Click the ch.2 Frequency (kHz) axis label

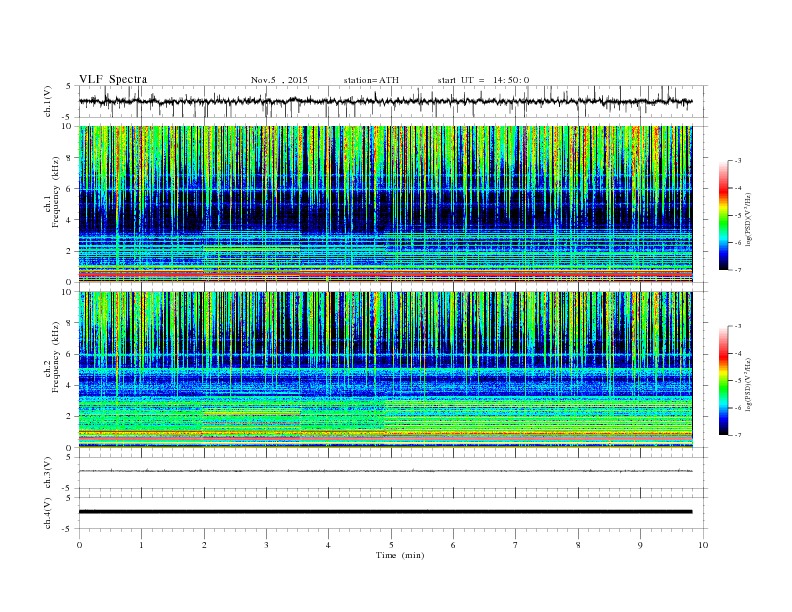52,358
